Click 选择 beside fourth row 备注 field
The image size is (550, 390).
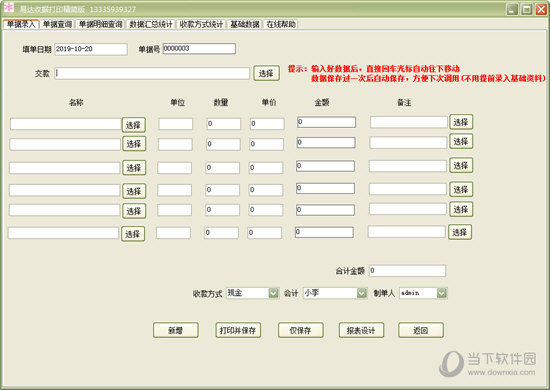click(x=461, y=189)
